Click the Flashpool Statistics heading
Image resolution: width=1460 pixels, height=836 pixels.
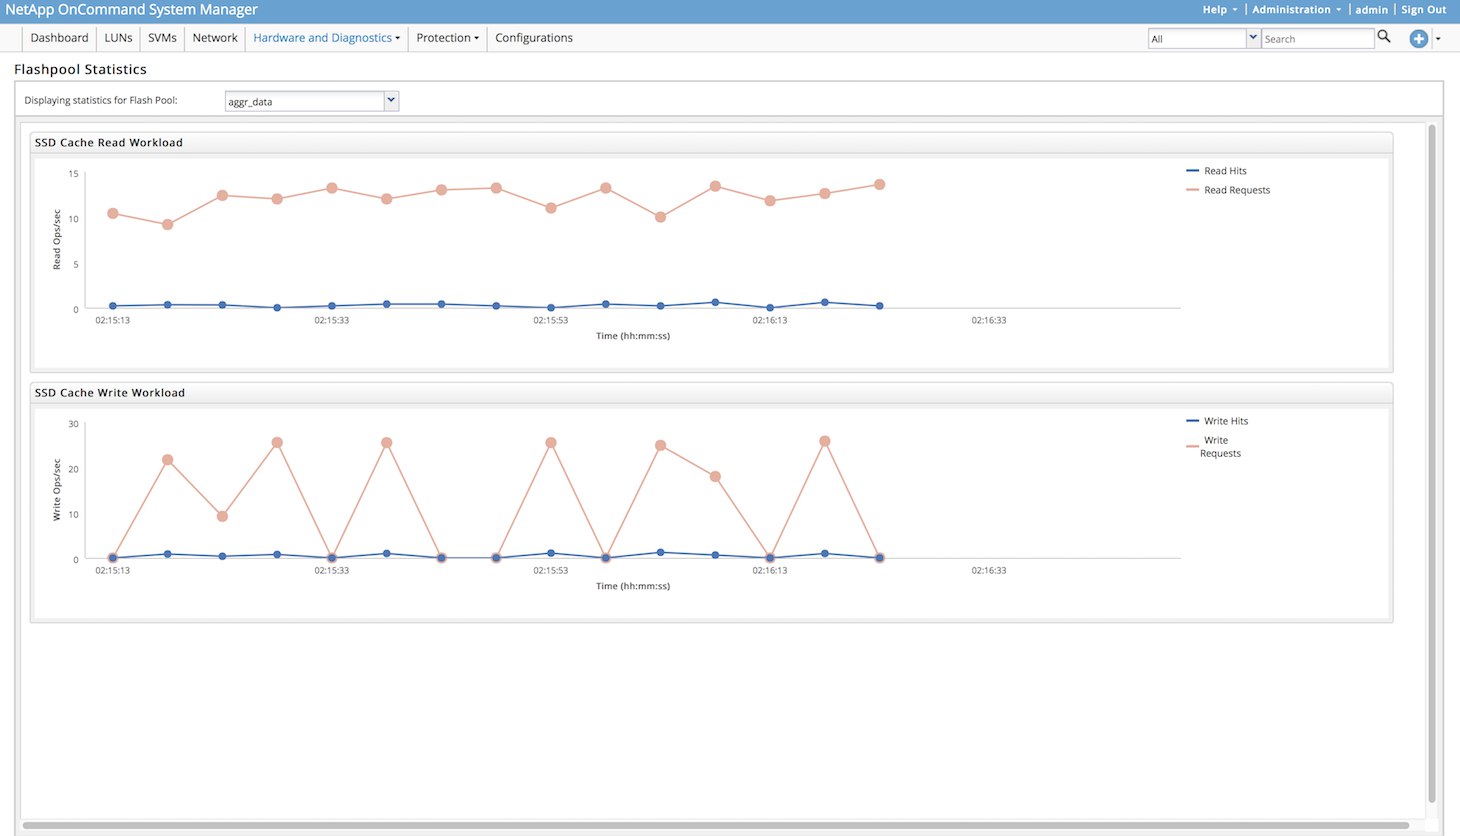(80, 69)
